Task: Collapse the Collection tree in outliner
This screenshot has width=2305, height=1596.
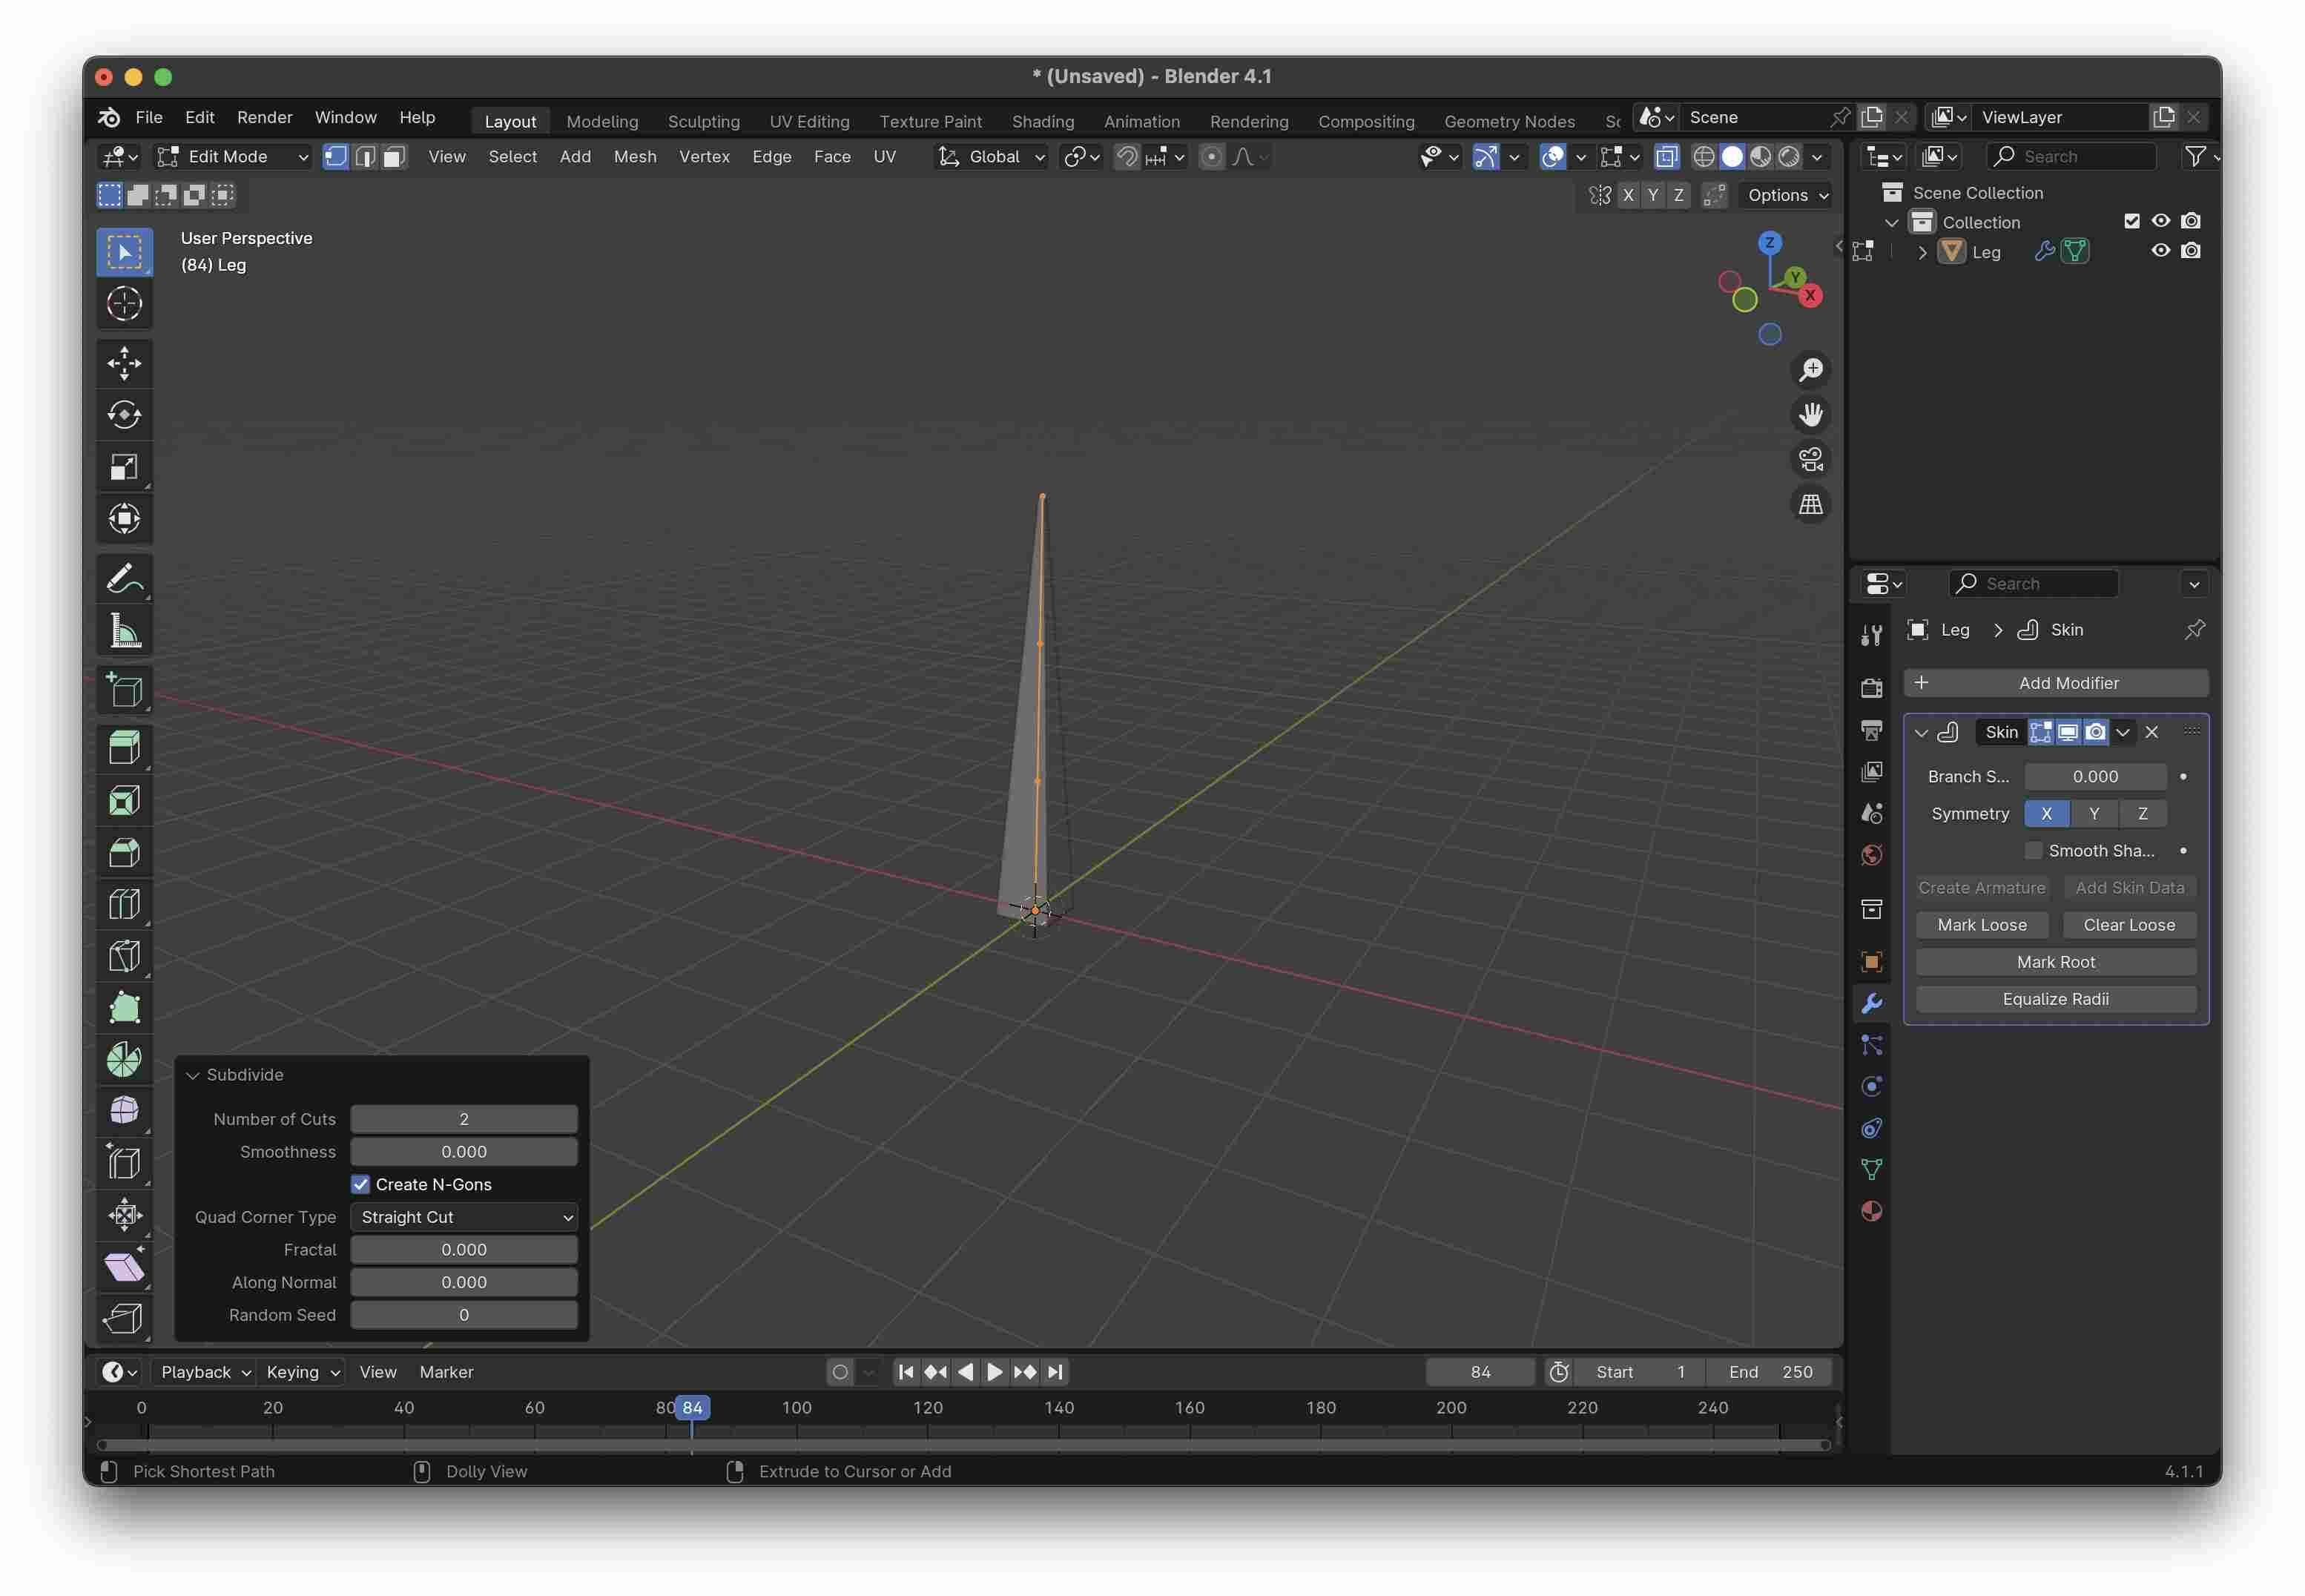Action: pyautogui.click(x=1892, y=223)
